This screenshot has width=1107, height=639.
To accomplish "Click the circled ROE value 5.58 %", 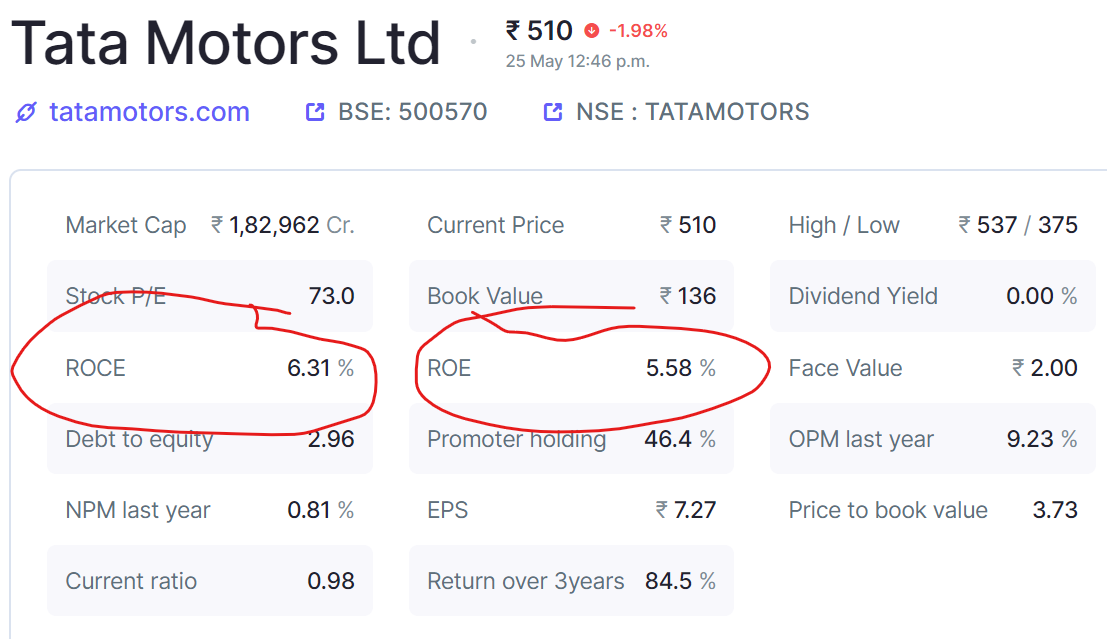I will click(680, 368).
